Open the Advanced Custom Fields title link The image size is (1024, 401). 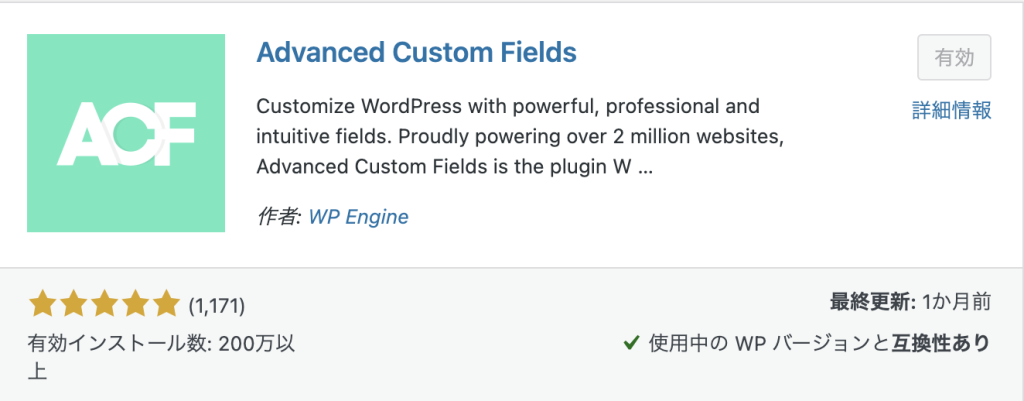tap(417, 52)
